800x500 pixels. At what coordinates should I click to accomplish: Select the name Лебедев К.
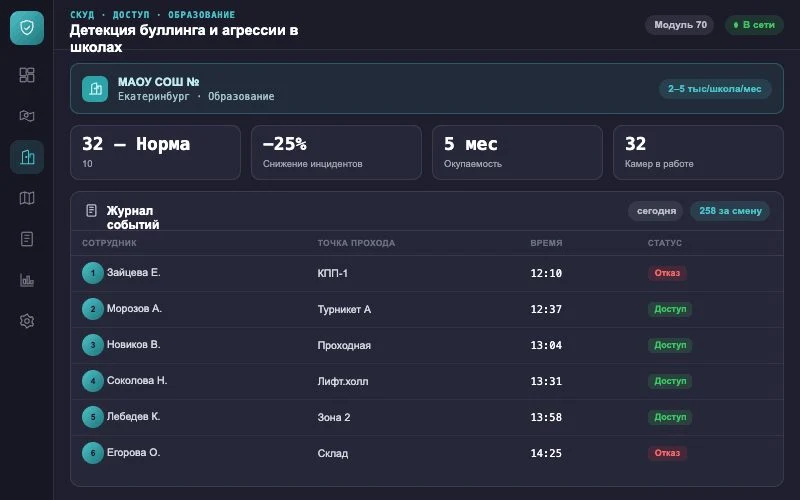134,416
